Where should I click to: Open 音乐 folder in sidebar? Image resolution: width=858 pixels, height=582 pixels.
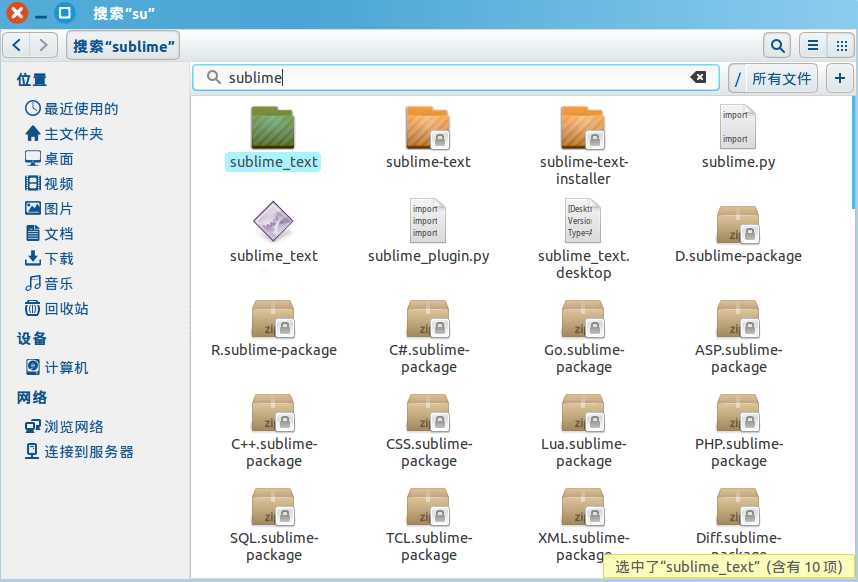click(49, 283)
